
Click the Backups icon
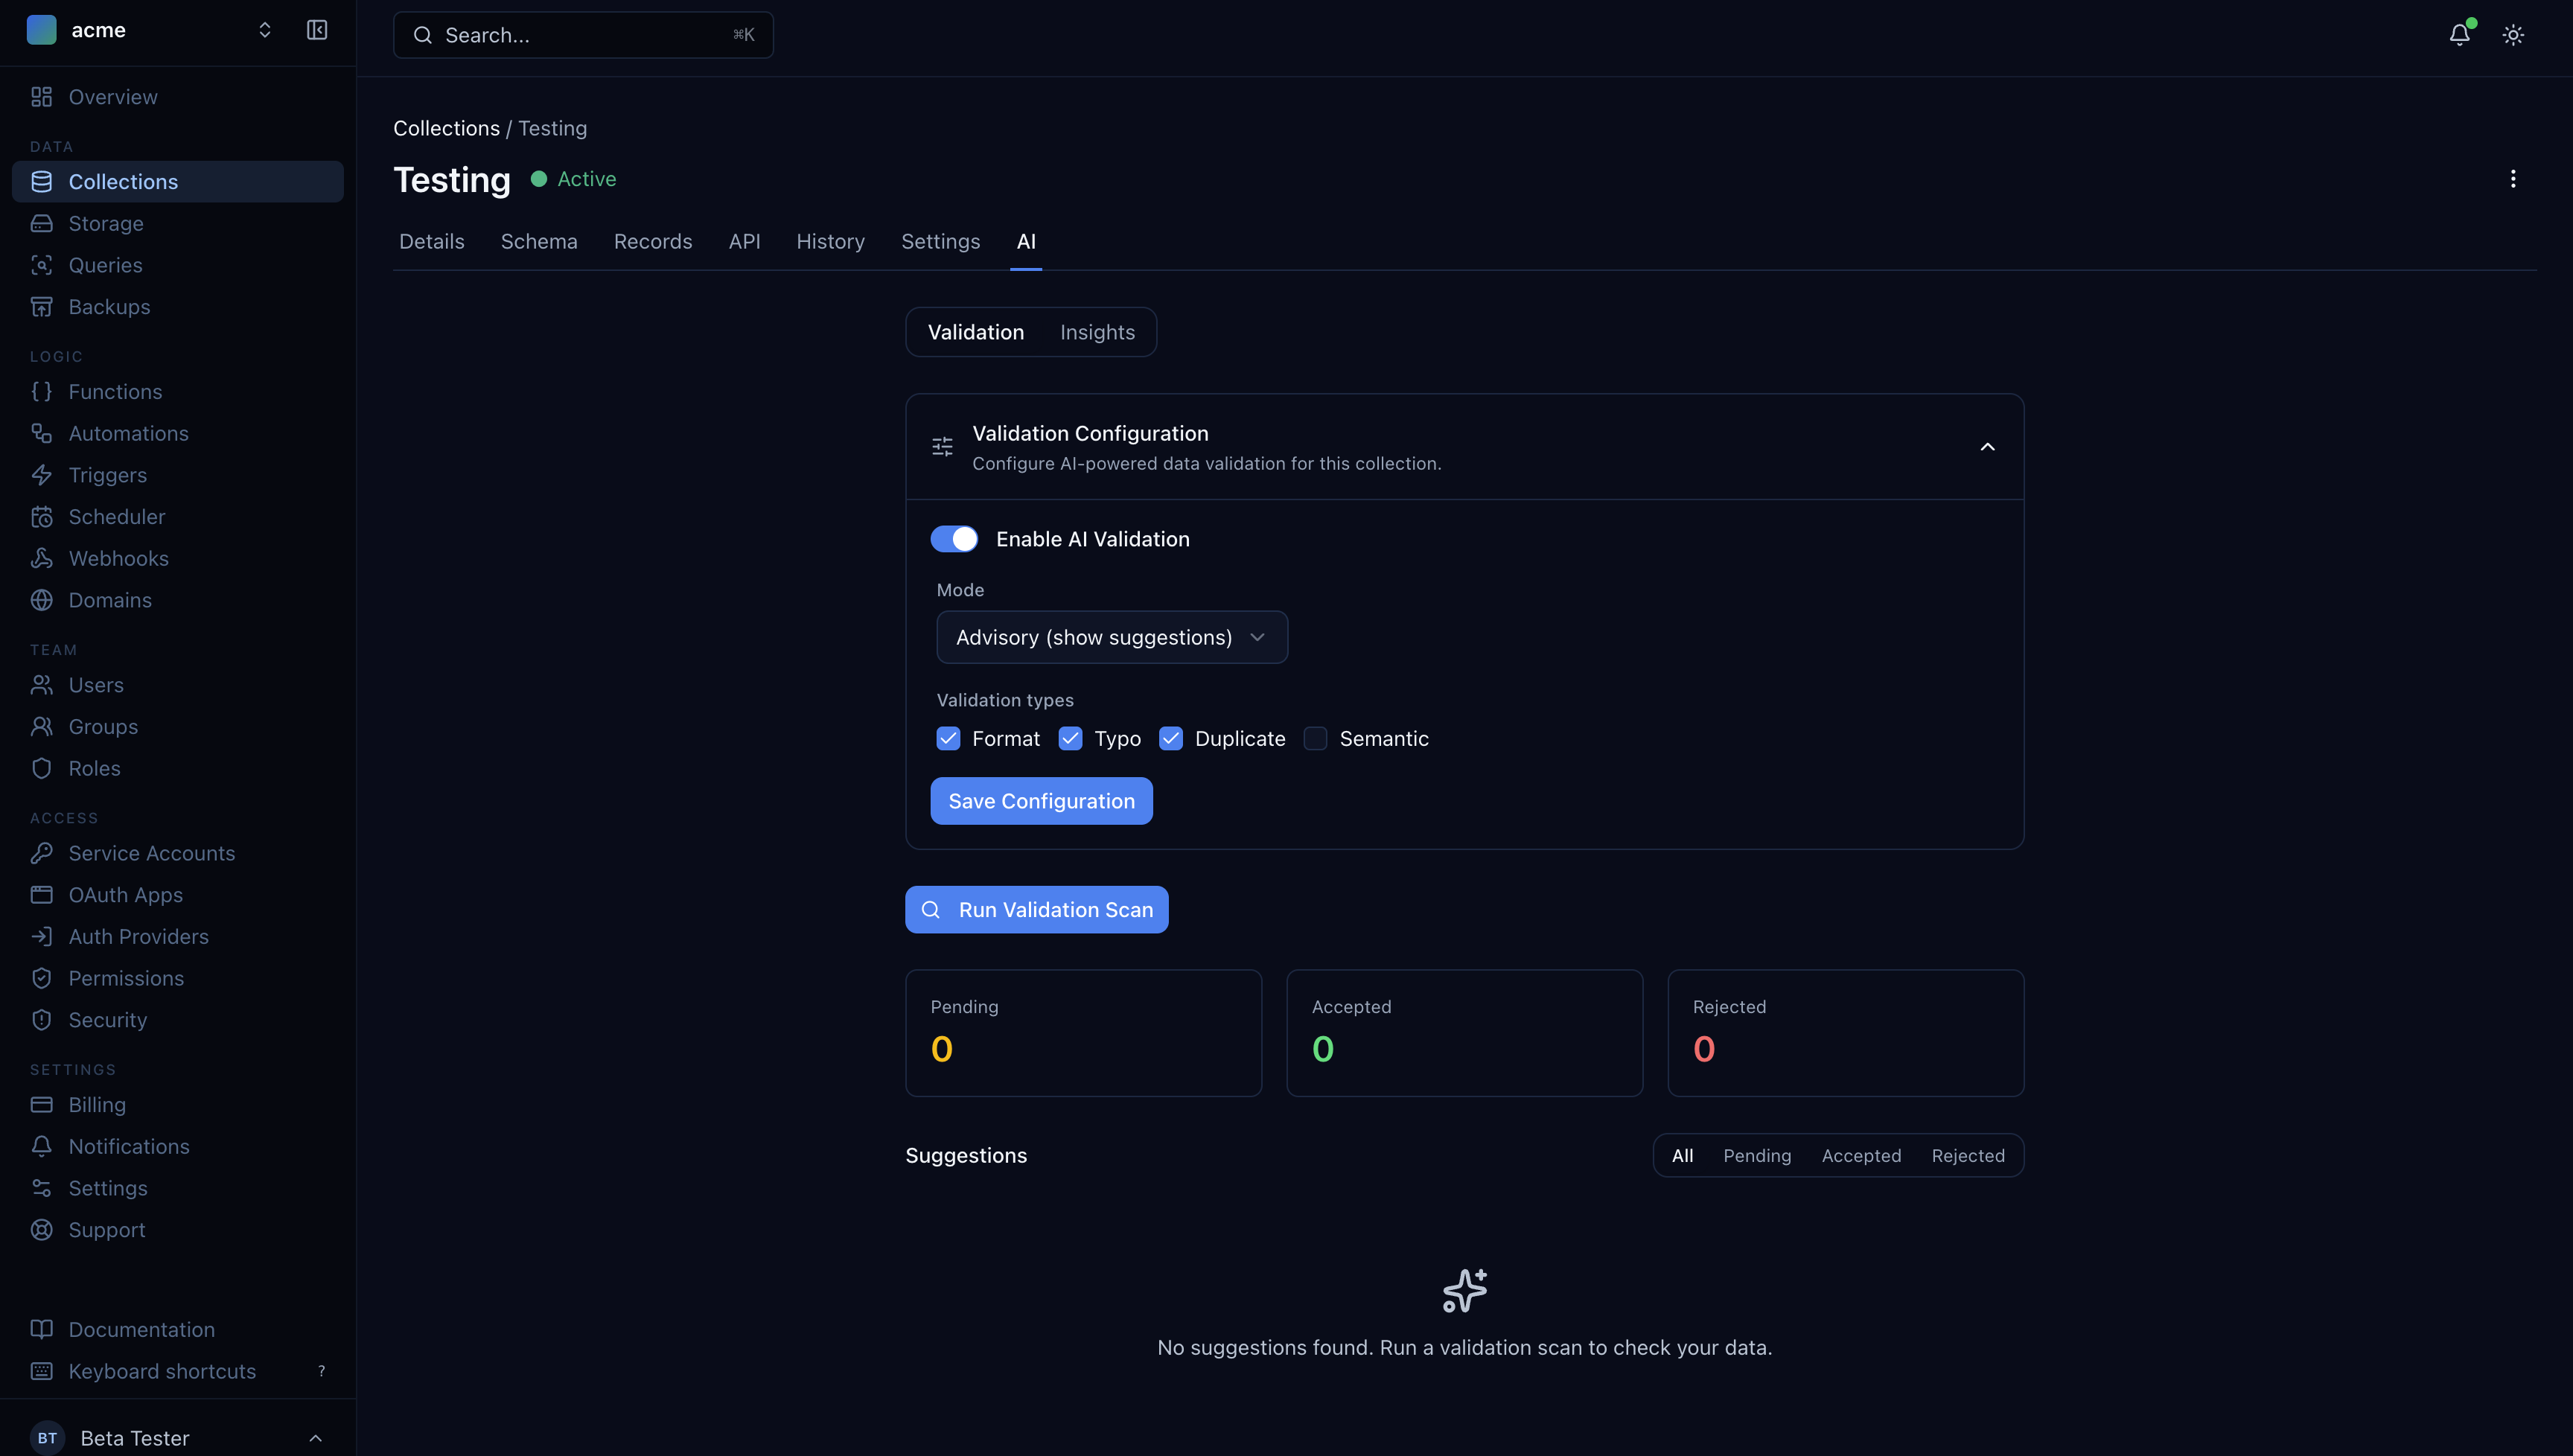click(41, 306)
